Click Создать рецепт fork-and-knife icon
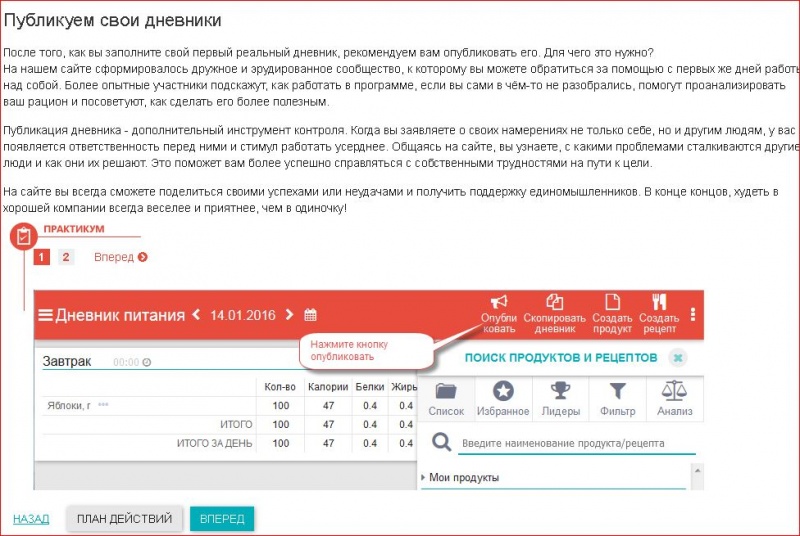The image size is (800, 536). click(x=659, y=314)
